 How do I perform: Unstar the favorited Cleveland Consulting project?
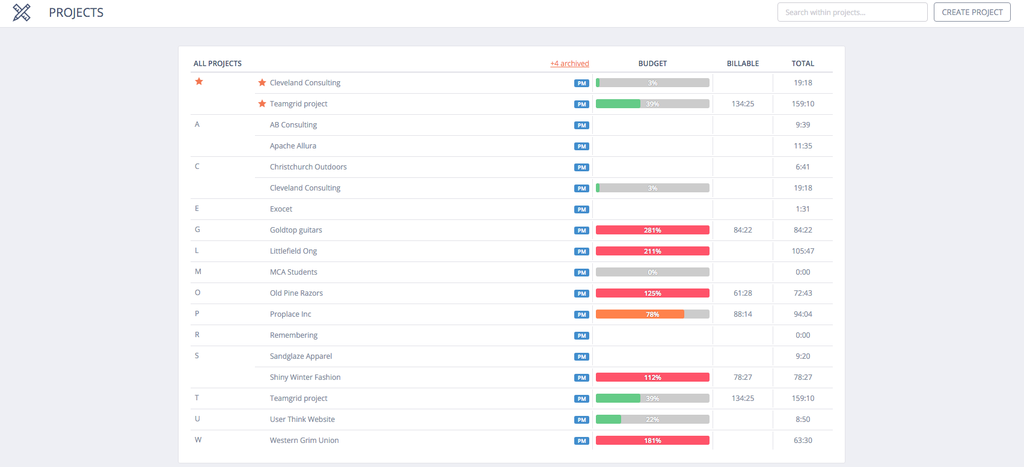click(x=262, y=83)
